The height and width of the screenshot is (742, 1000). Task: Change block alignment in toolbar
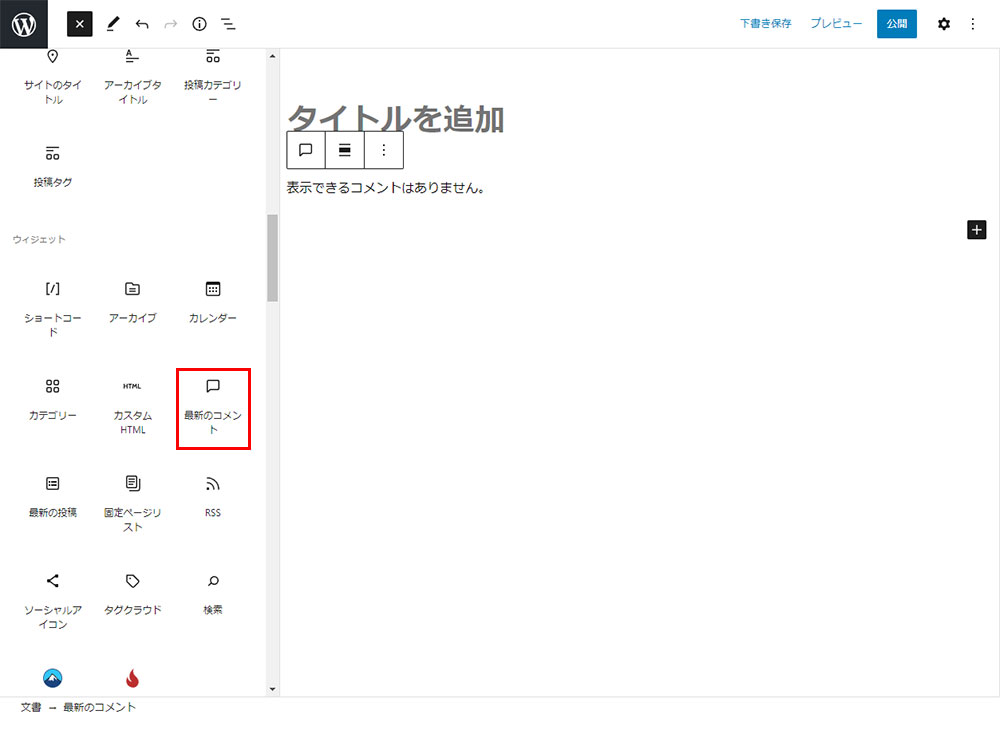point(345,150)
